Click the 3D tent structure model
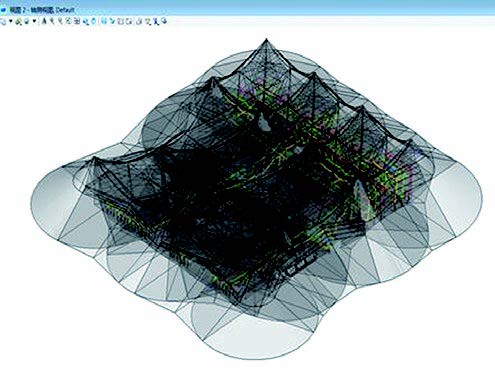This screenshot has width=495, height=385. 256,200
